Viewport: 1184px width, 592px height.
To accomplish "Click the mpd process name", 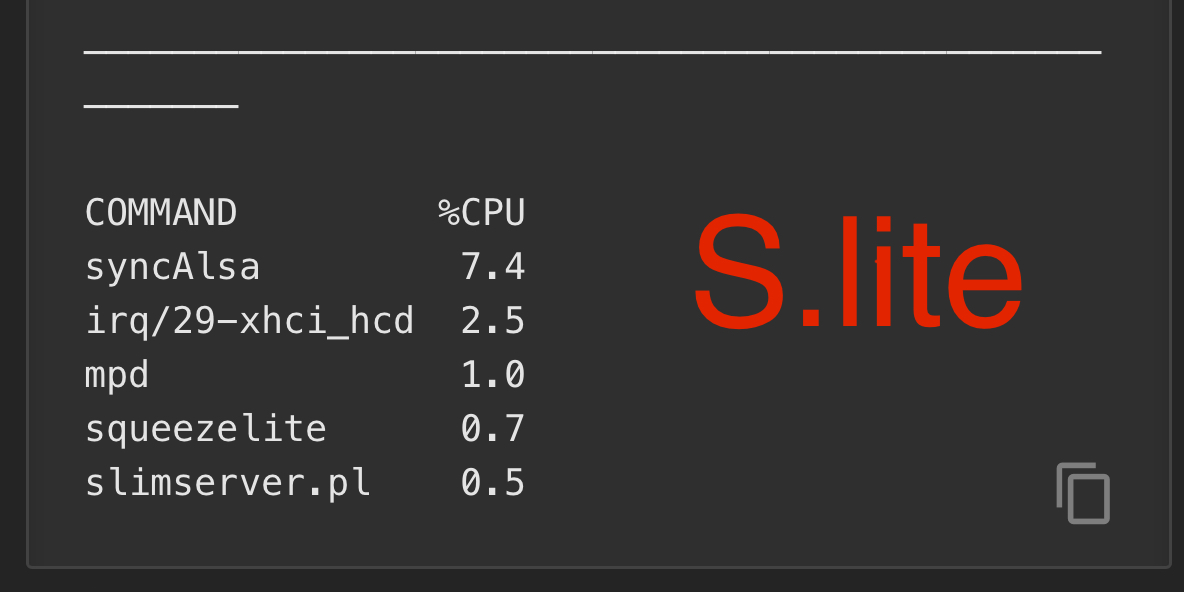I will [117, 375].
